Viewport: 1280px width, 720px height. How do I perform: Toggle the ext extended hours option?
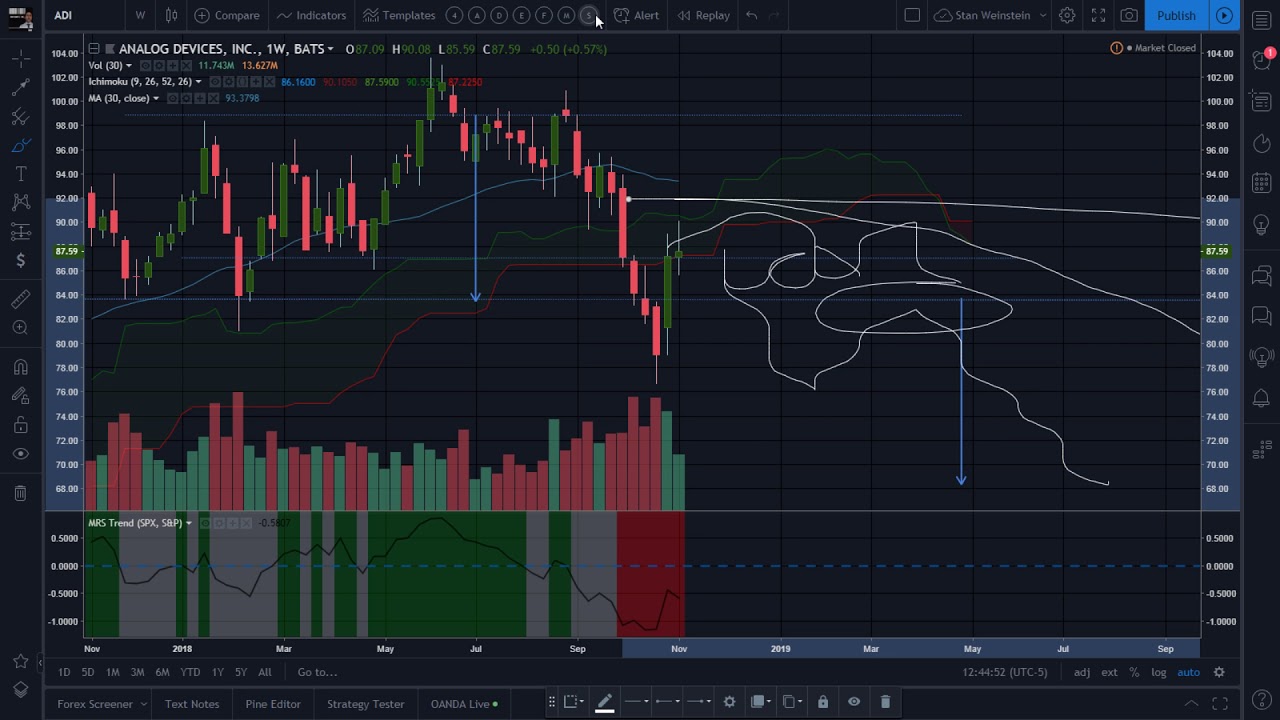[1109, 672]
